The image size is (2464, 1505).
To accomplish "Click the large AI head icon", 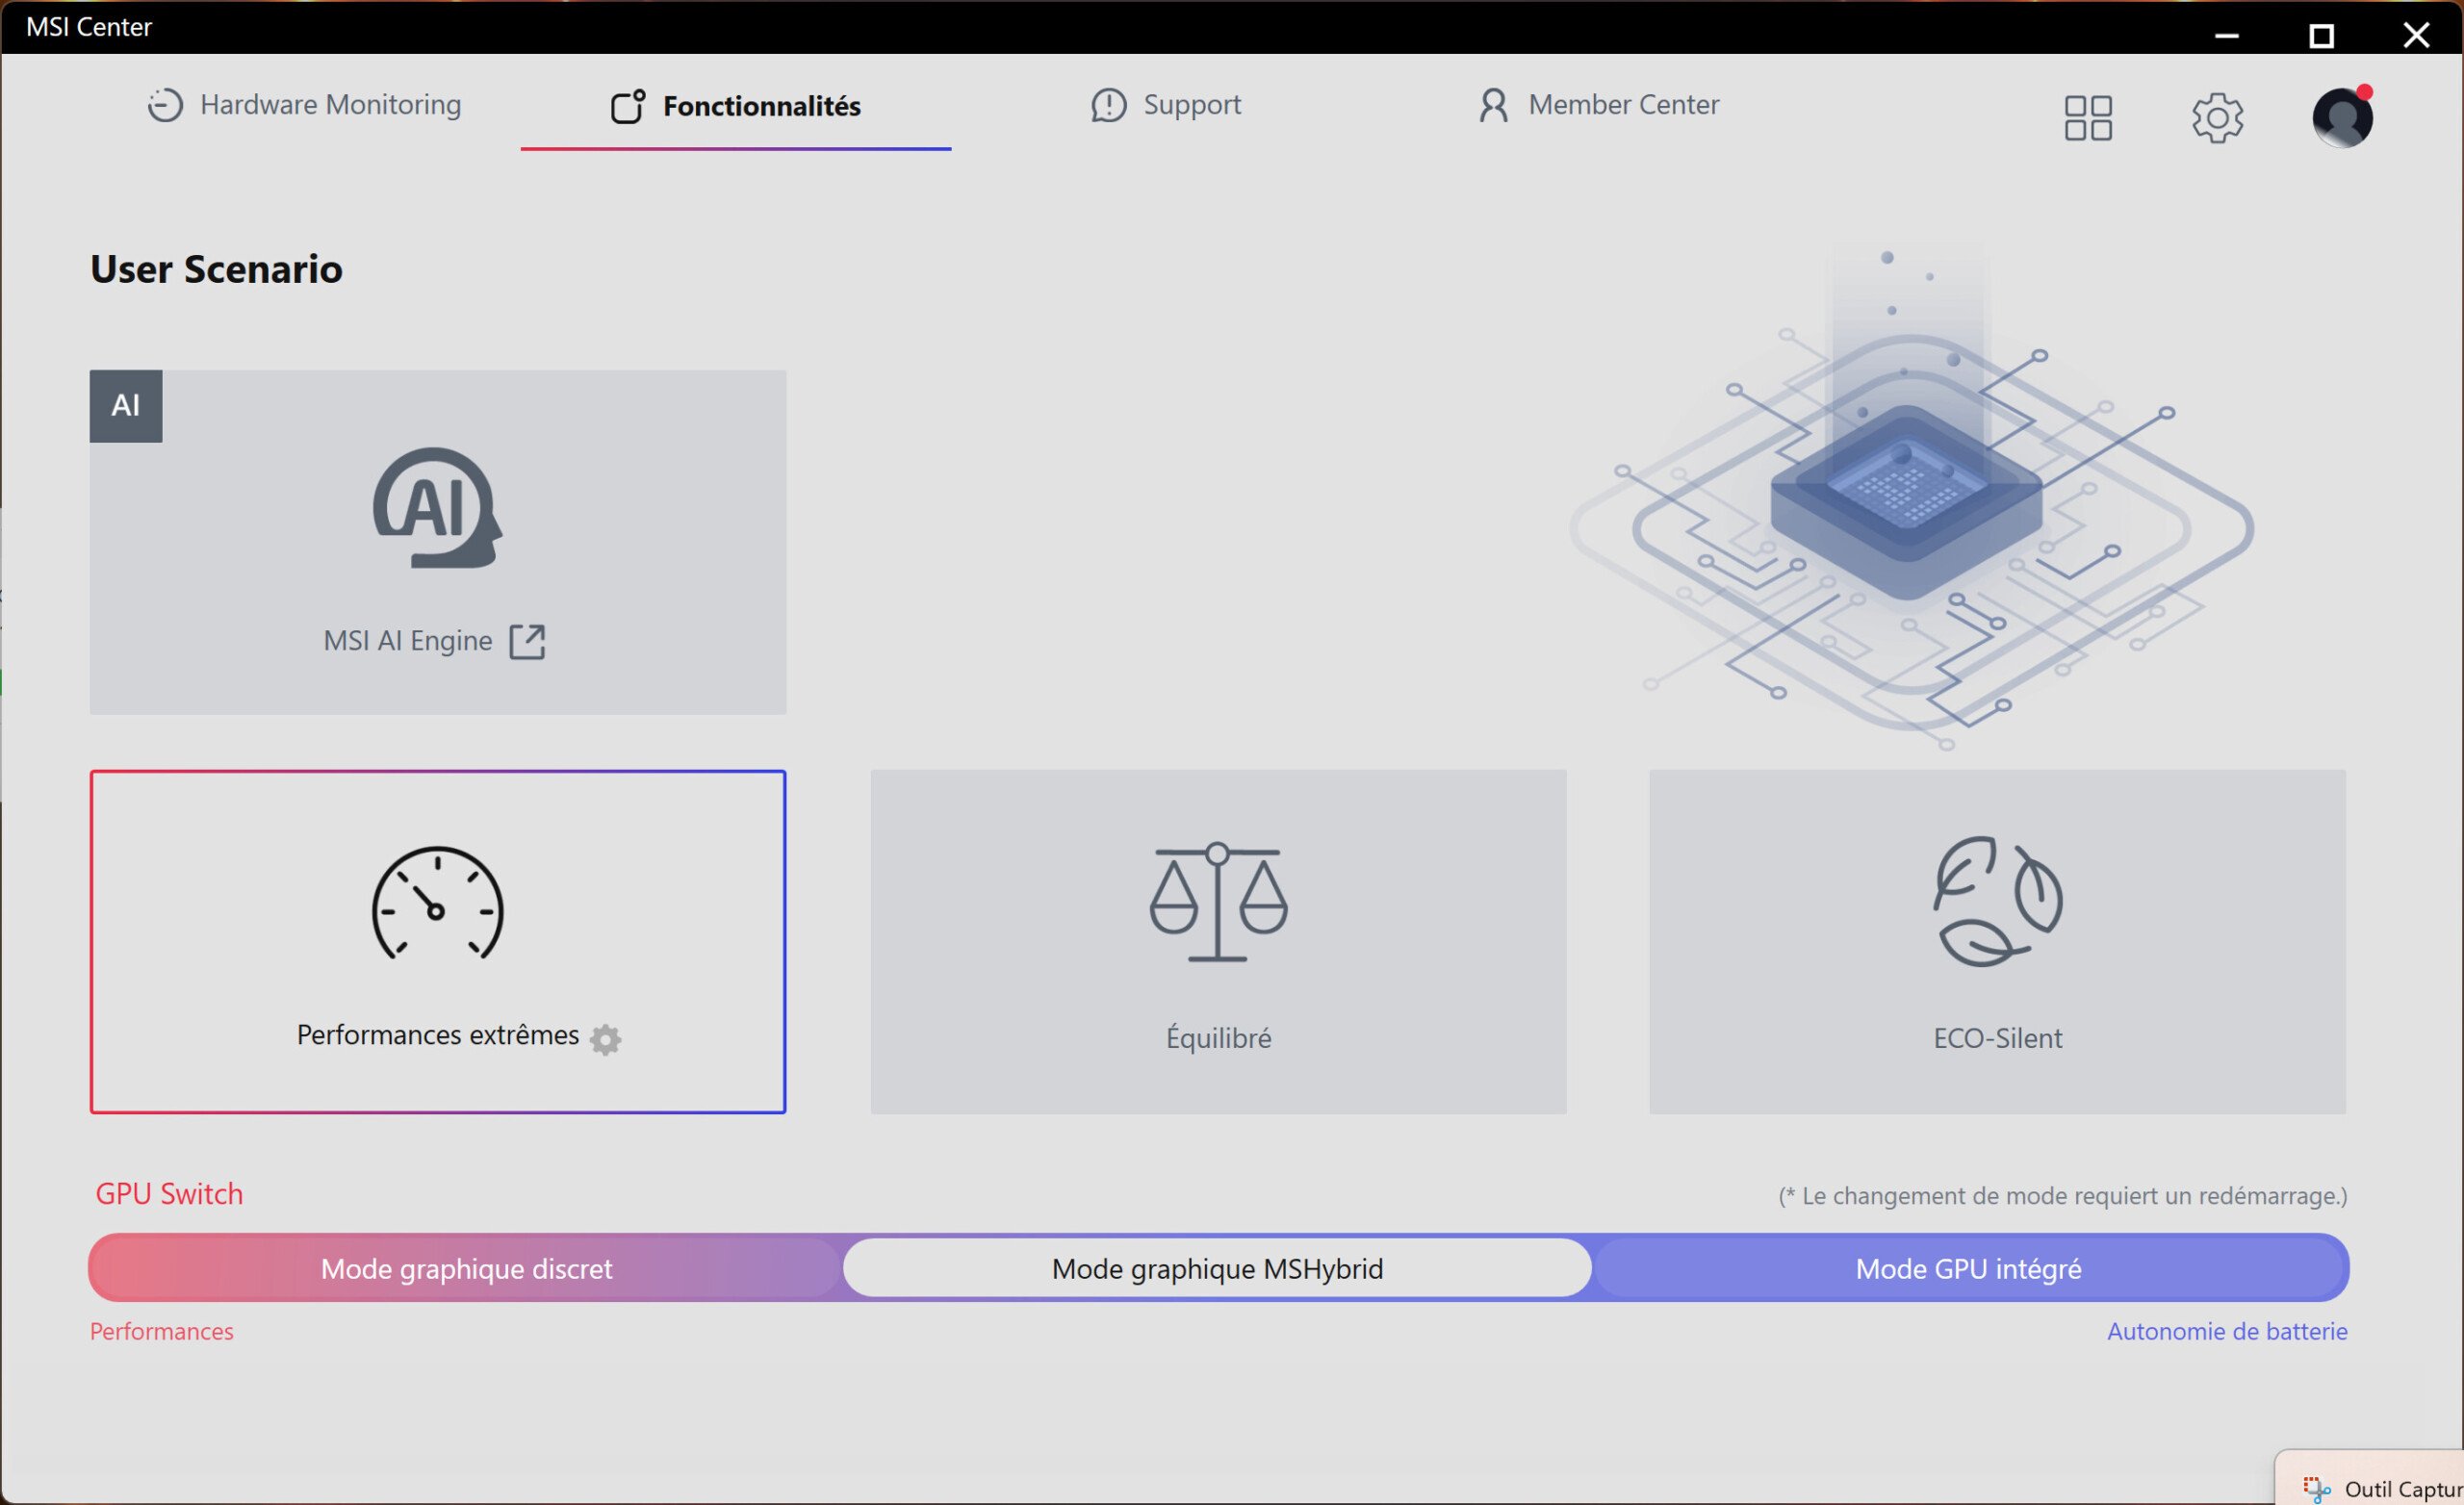I will 437,507.
